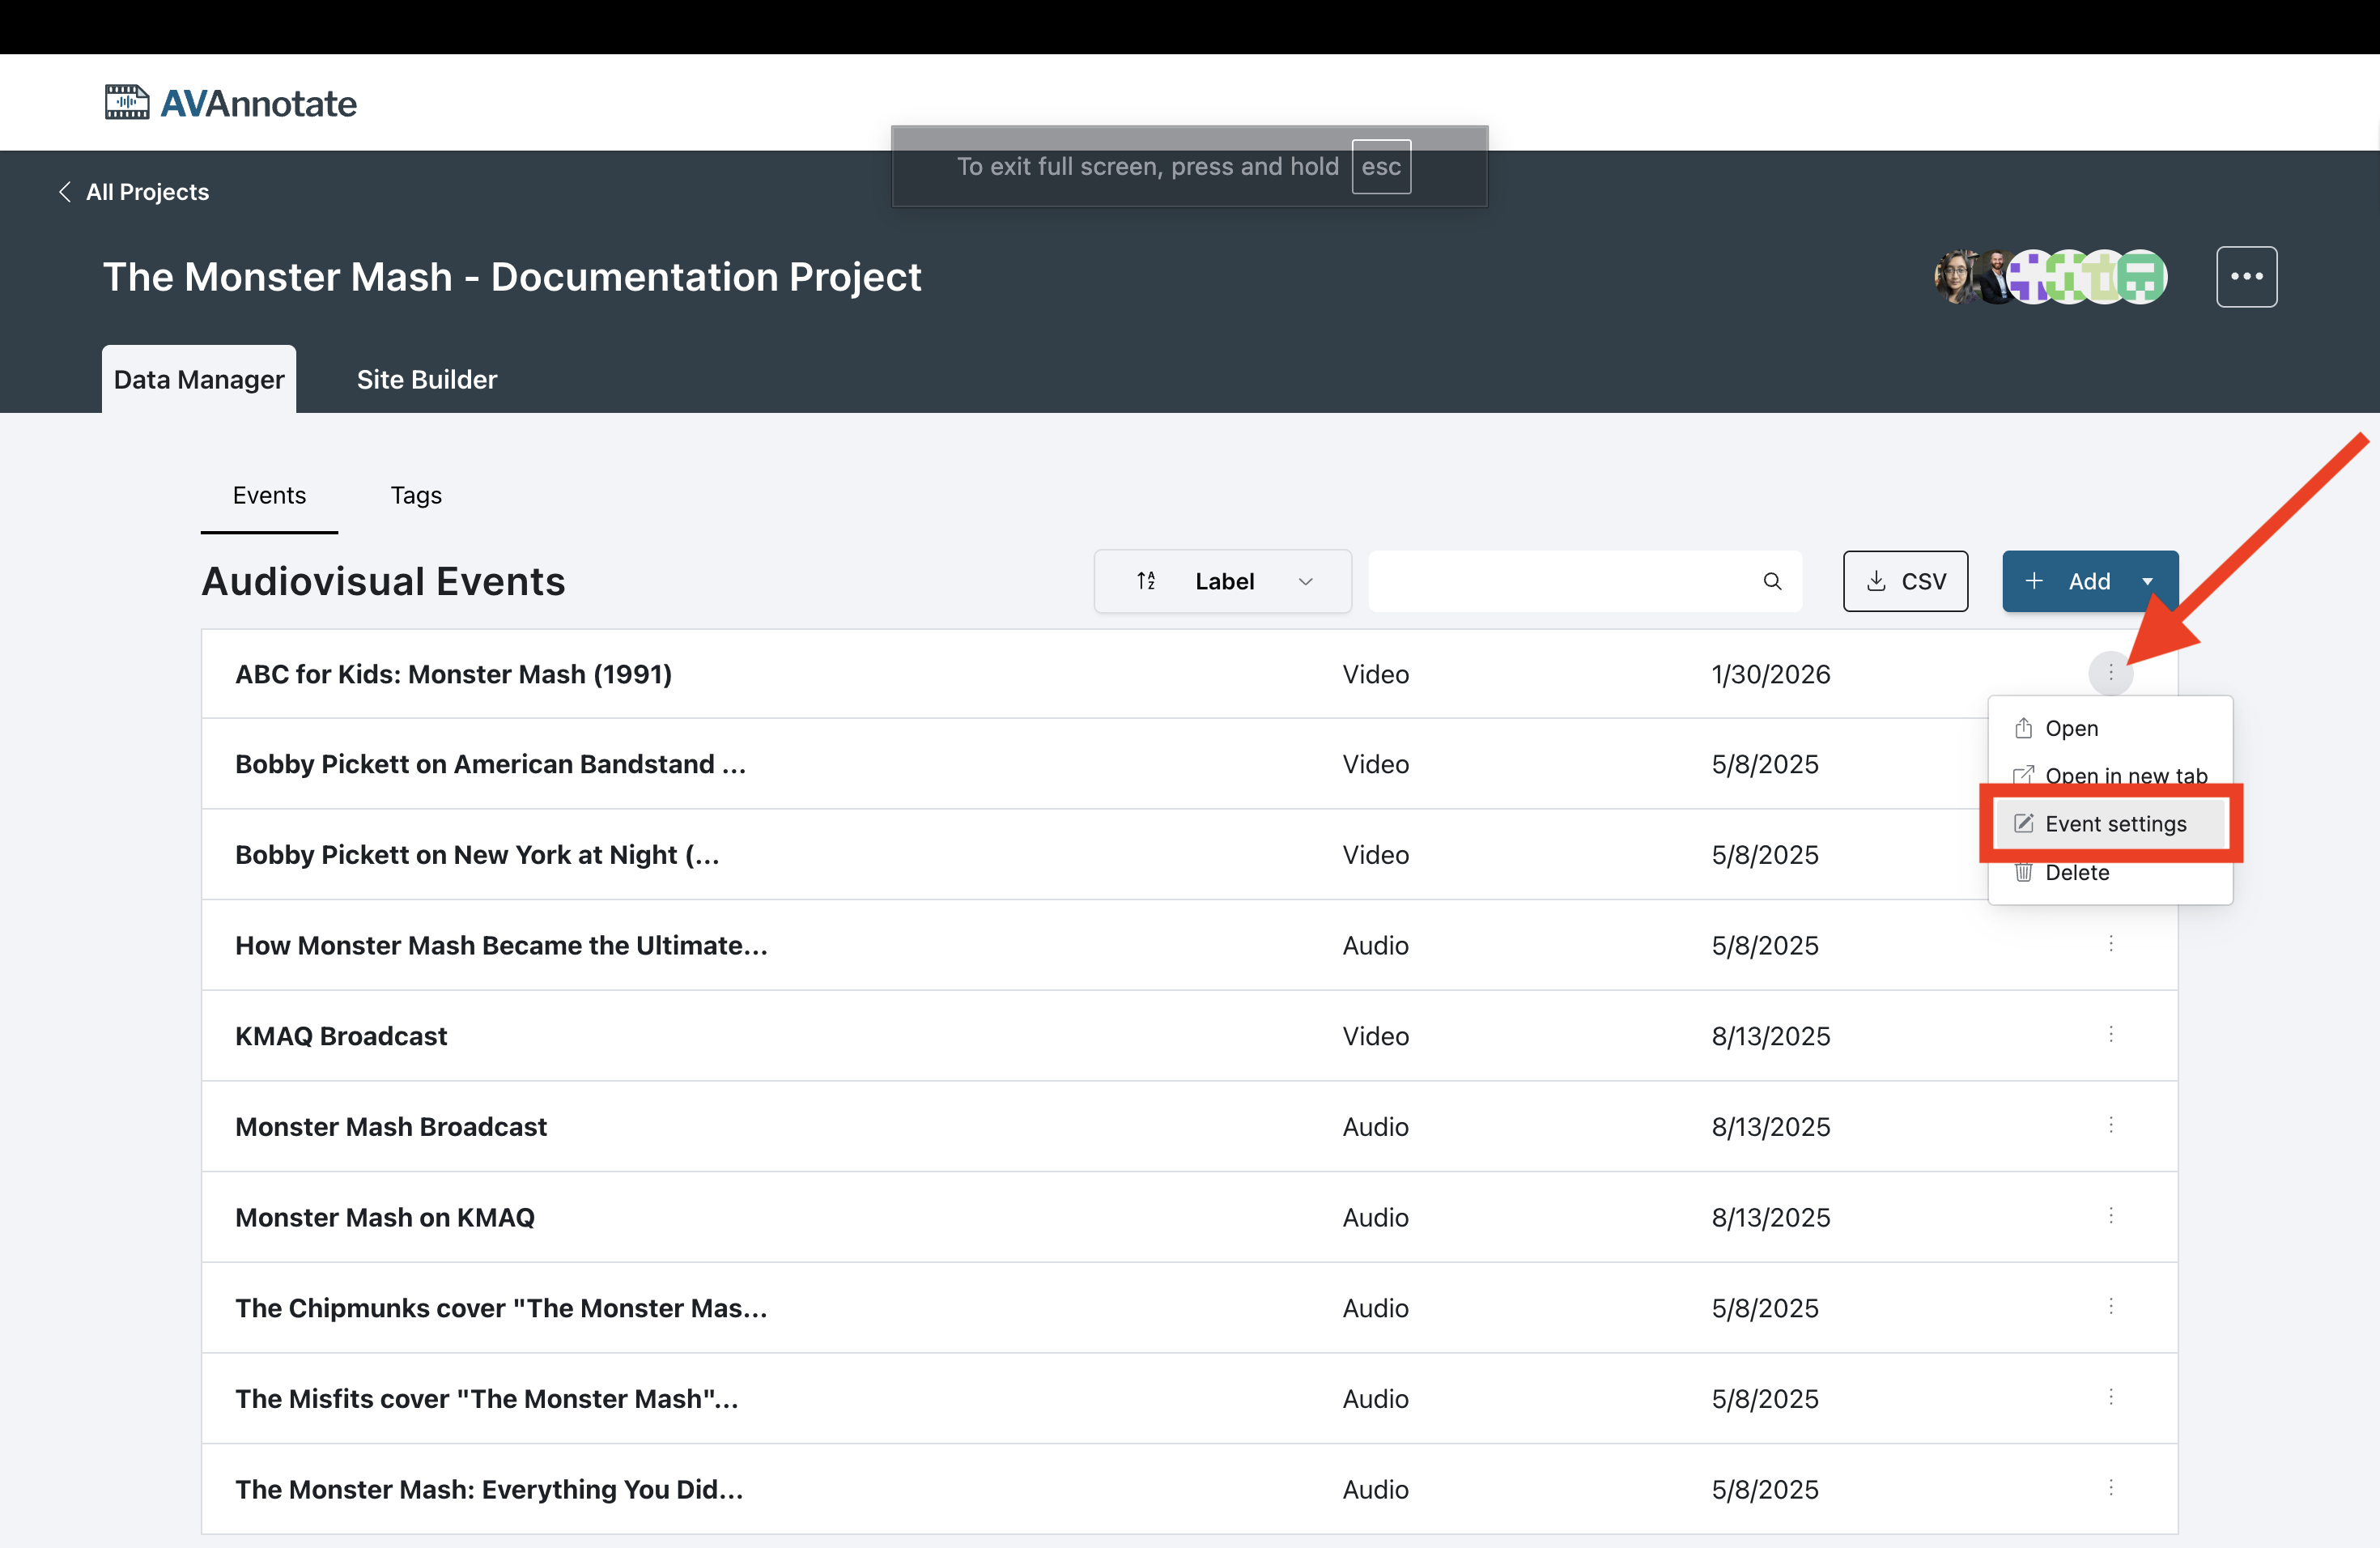Click the back chevron beside All Projects

click(x=65, y=192)
